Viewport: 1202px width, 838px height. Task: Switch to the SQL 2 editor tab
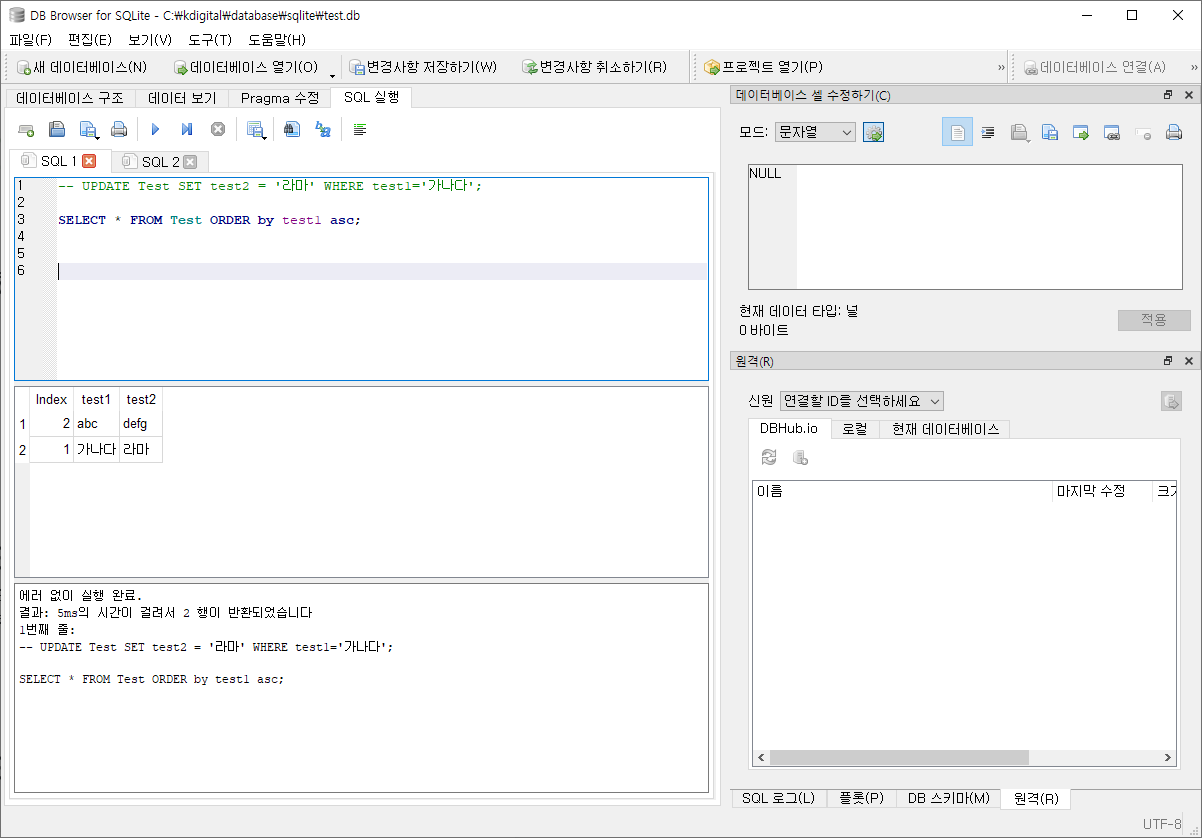160,162
